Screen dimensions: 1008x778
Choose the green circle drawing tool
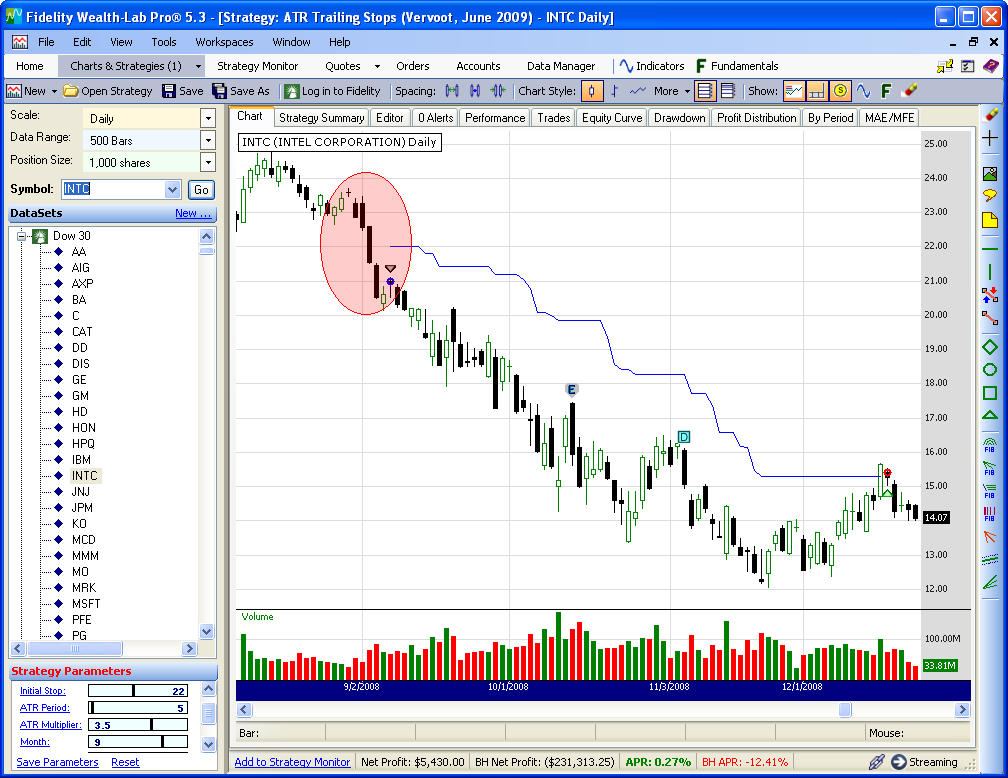click(x=990, y=370)
